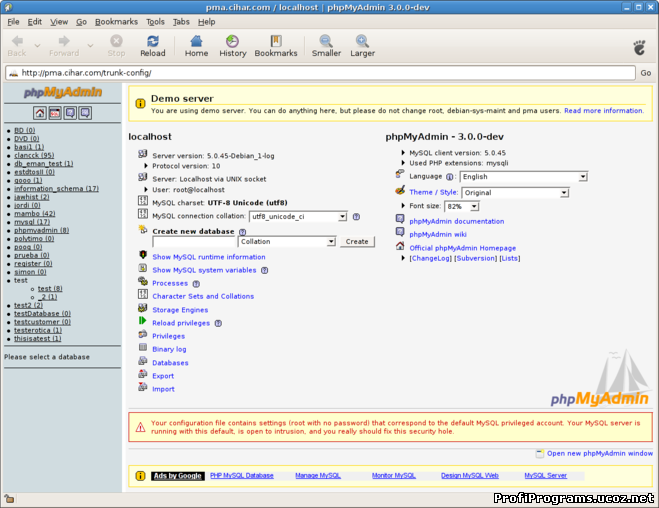
Task: Open the Bookmarks toolbar icon
Action: pyautogui.click(x=276, y=41)
